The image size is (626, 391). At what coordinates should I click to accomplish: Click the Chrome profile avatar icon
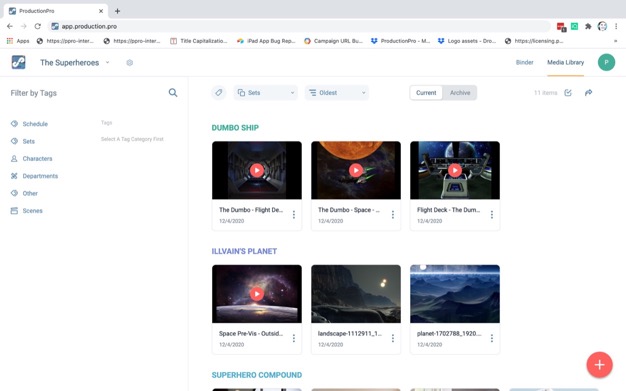pos(602,26)
